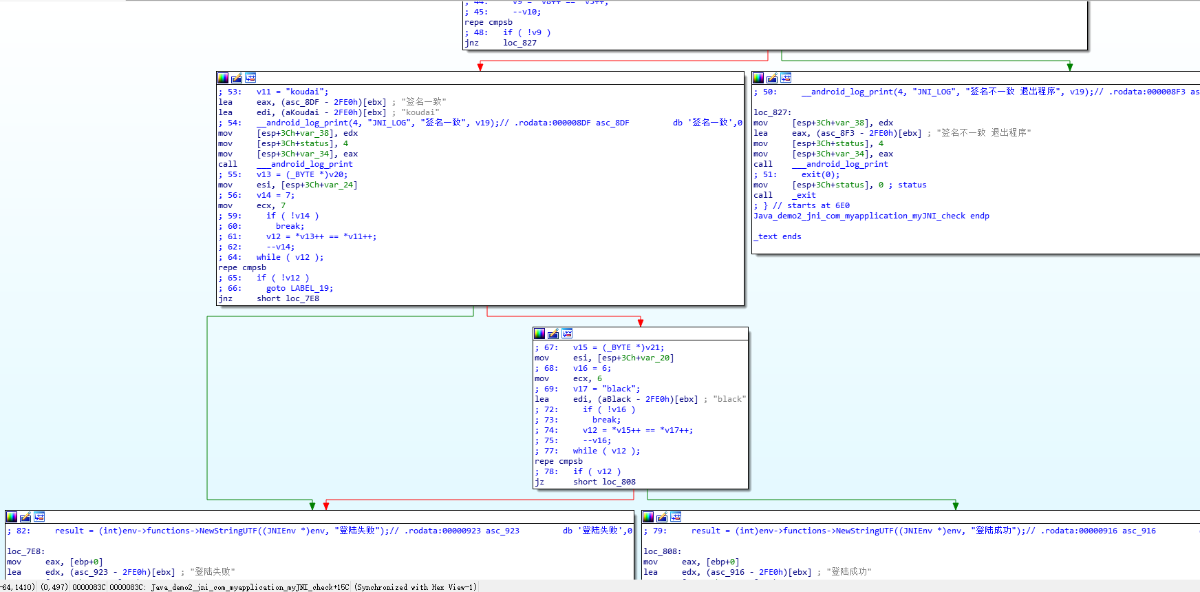
Task: Edit comment icon on loc_7E8 block
Action: [x=26, y=517]
